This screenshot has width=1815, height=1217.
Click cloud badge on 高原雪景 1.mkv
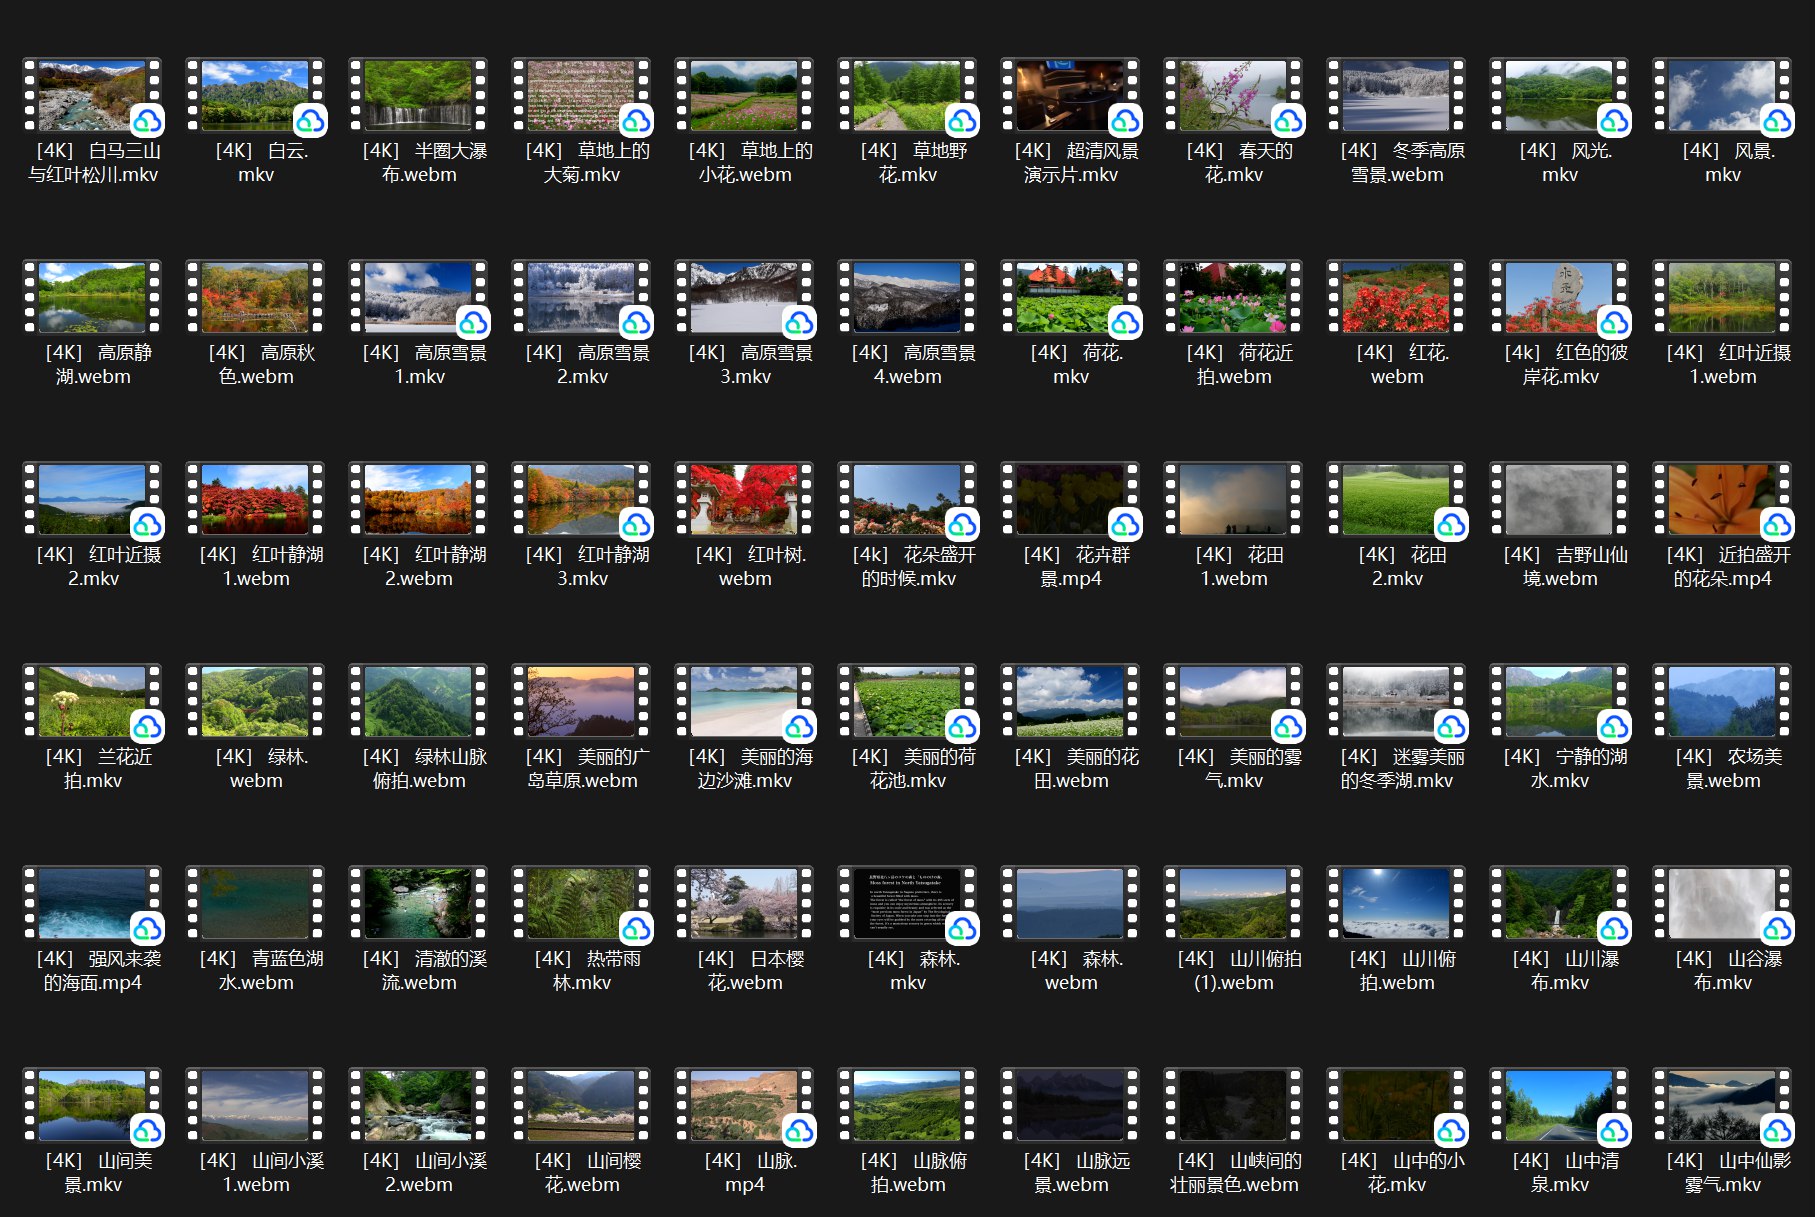point(473,323)
